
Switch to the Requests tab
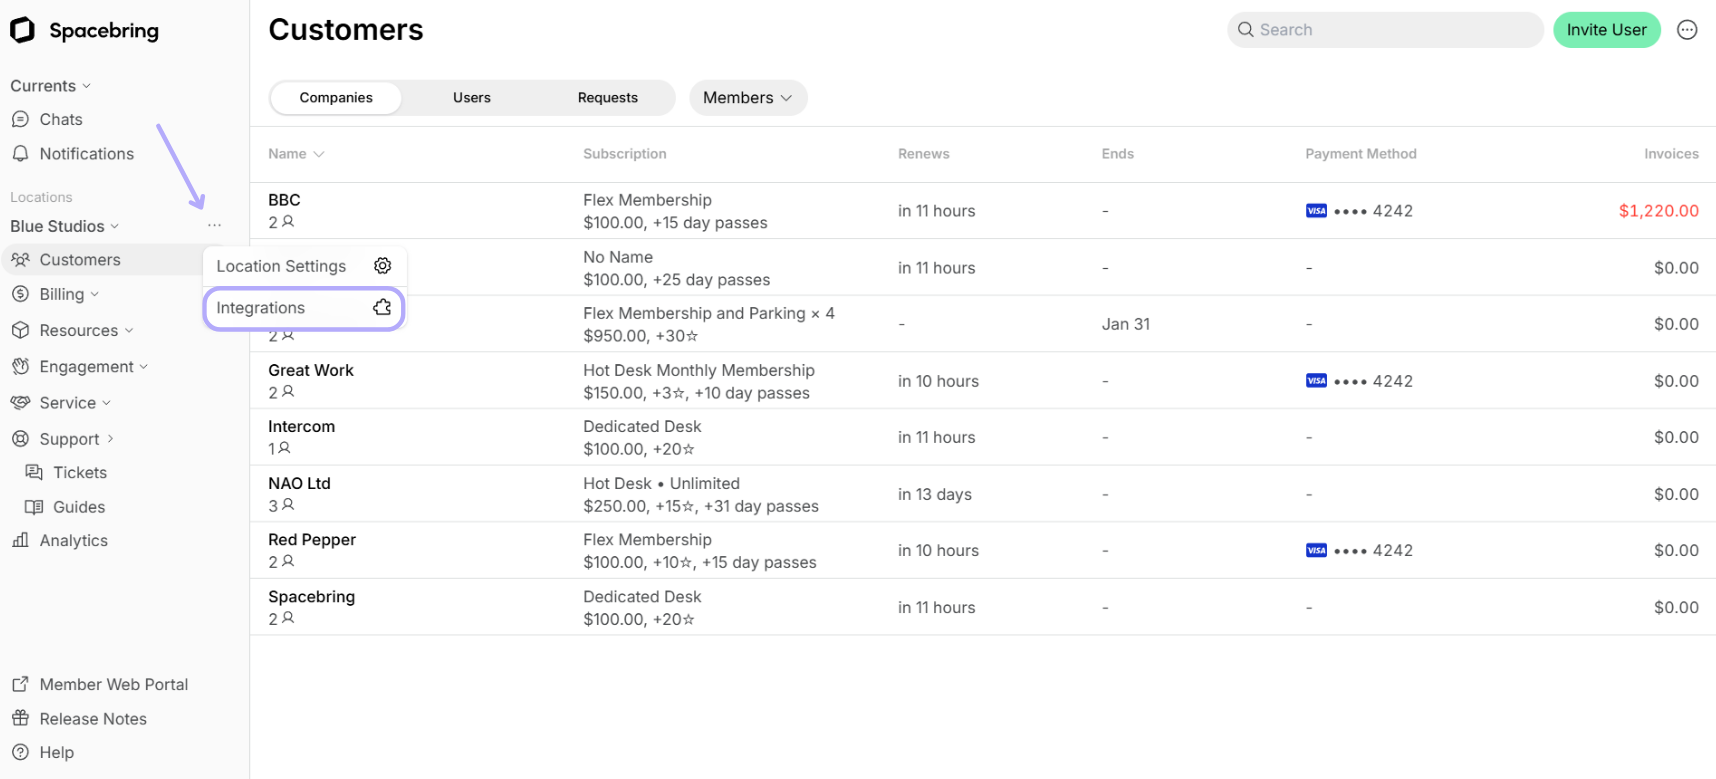[x=608, y=98]
